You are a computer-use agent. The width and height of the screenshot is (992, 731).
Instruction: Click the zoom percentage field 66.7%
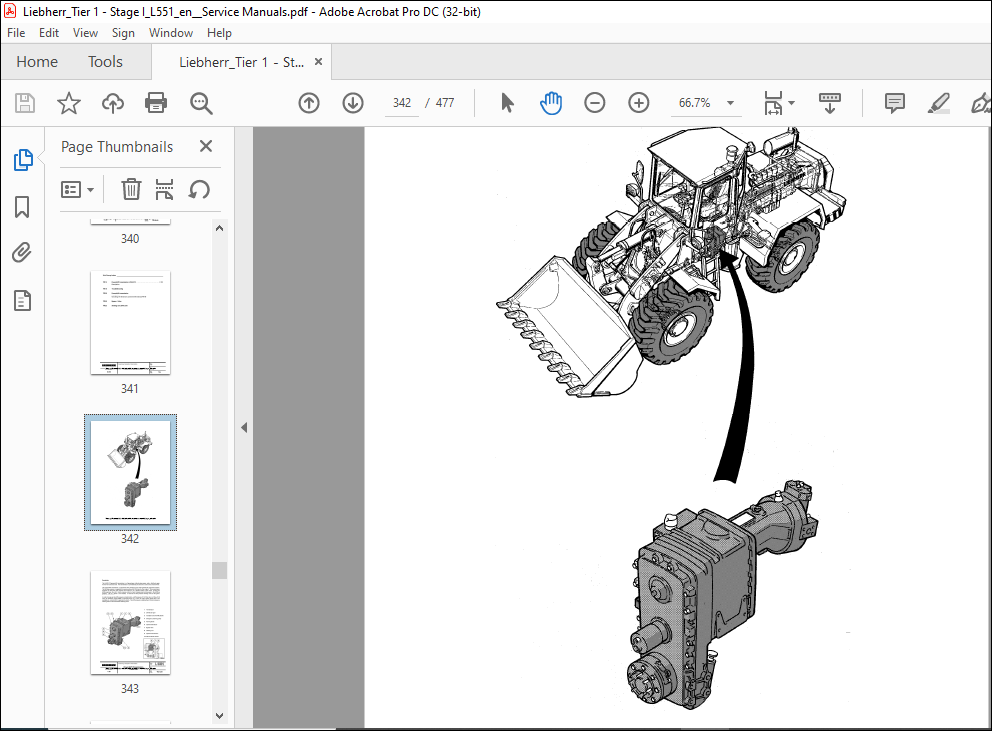coord(695,103)
